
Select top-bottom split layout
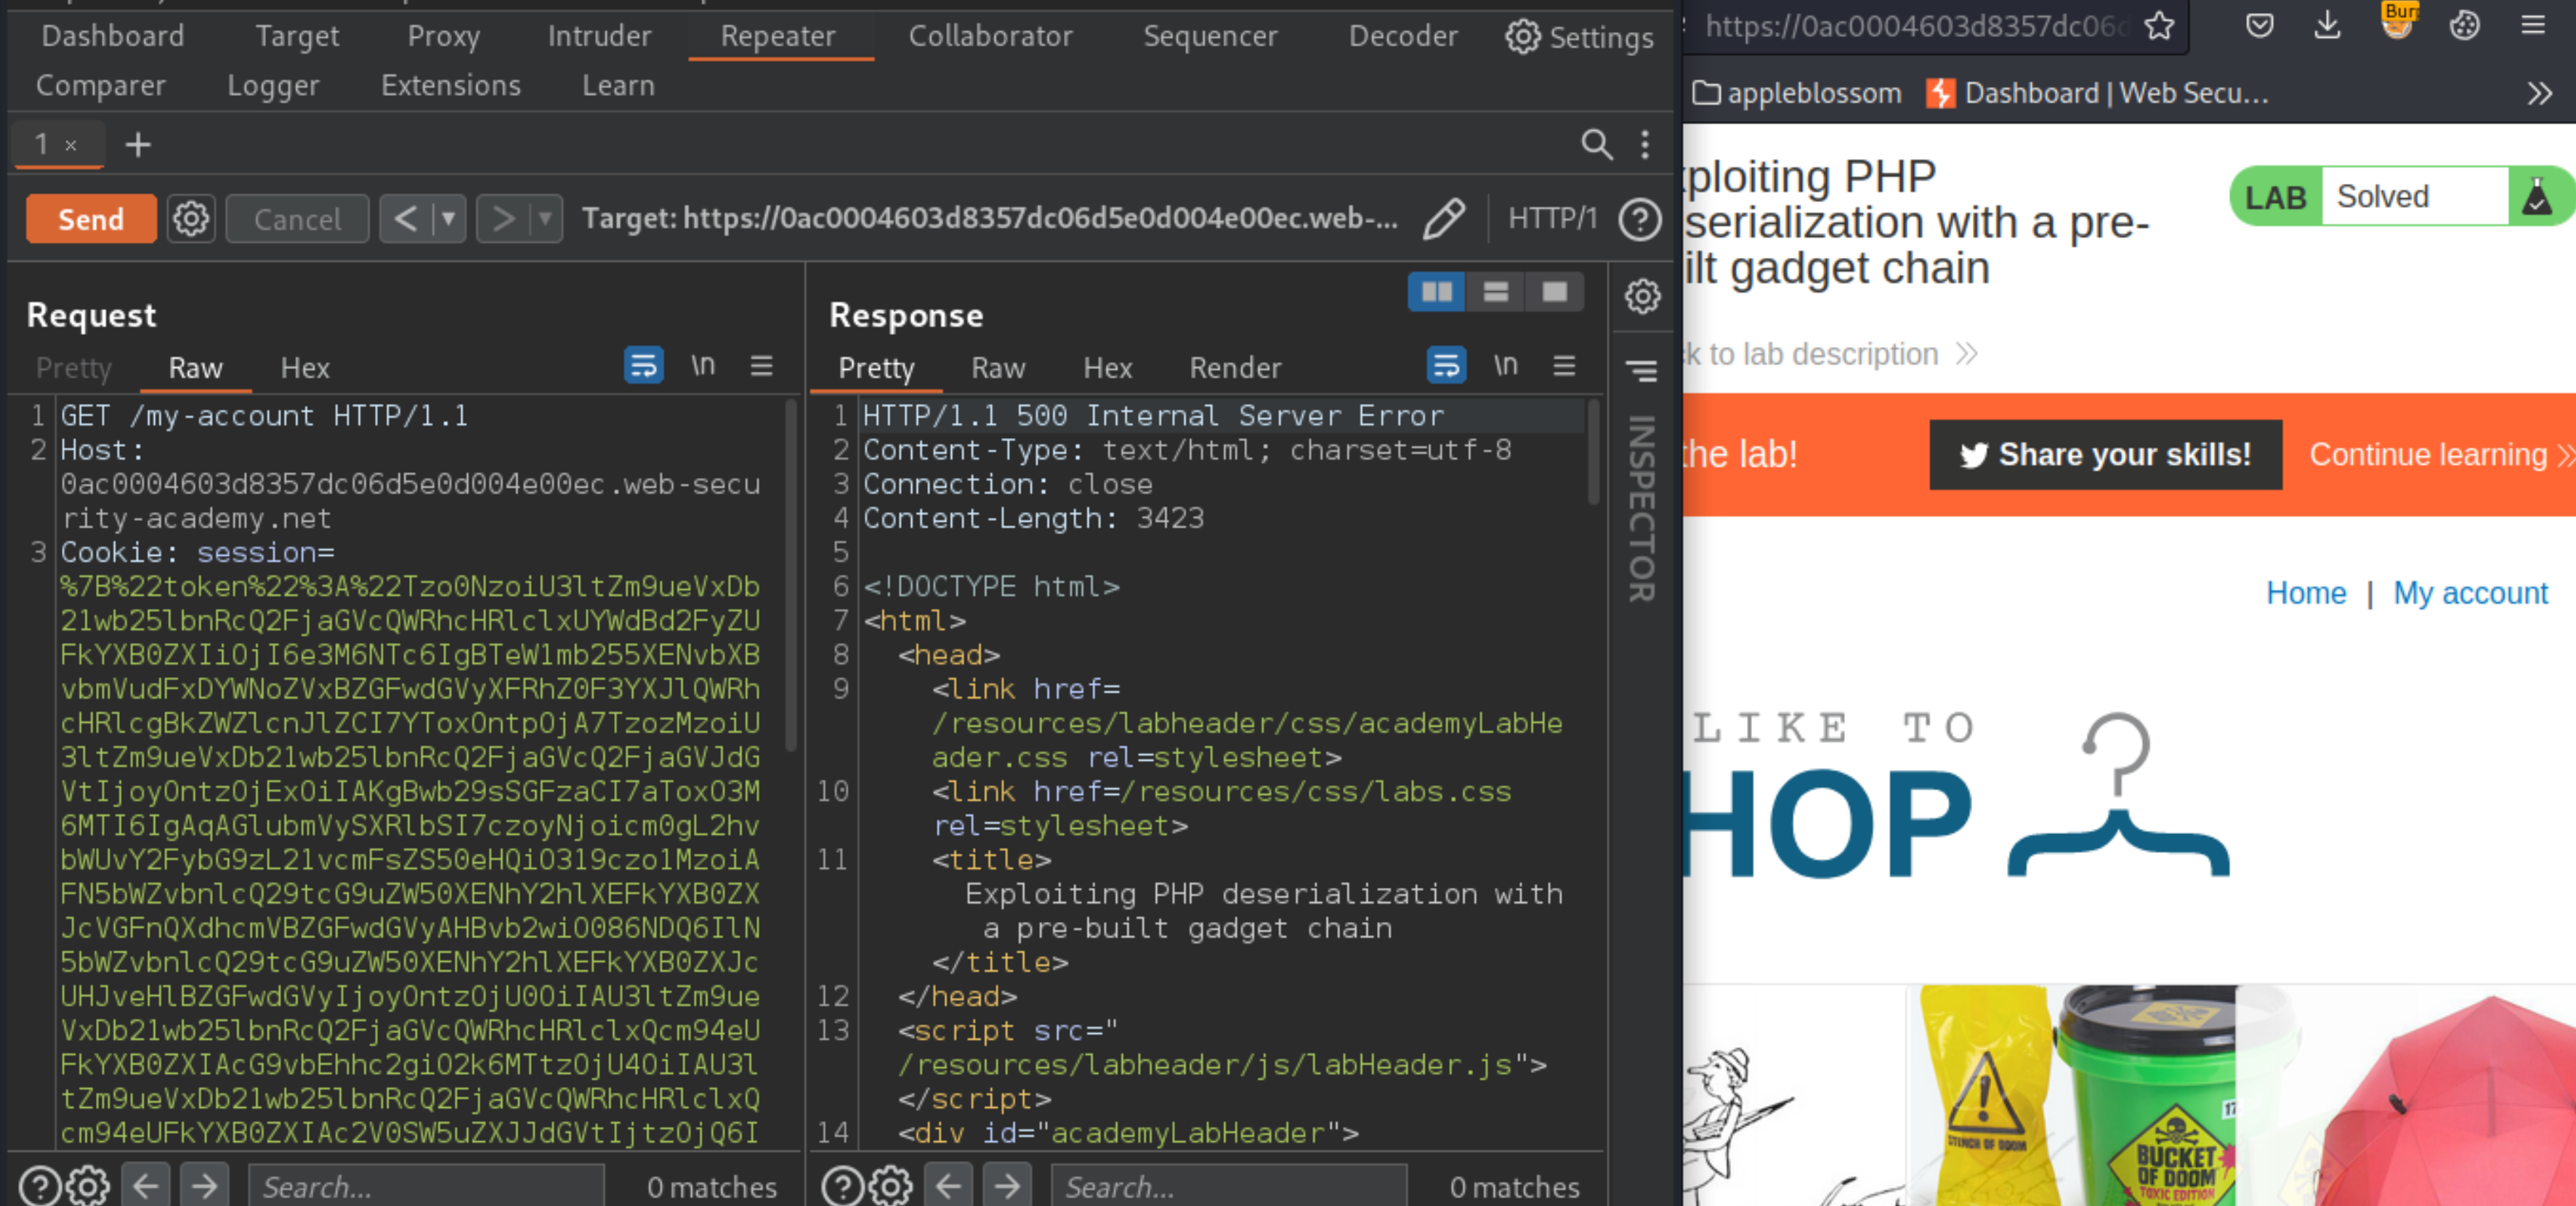tap(1496, 292)
